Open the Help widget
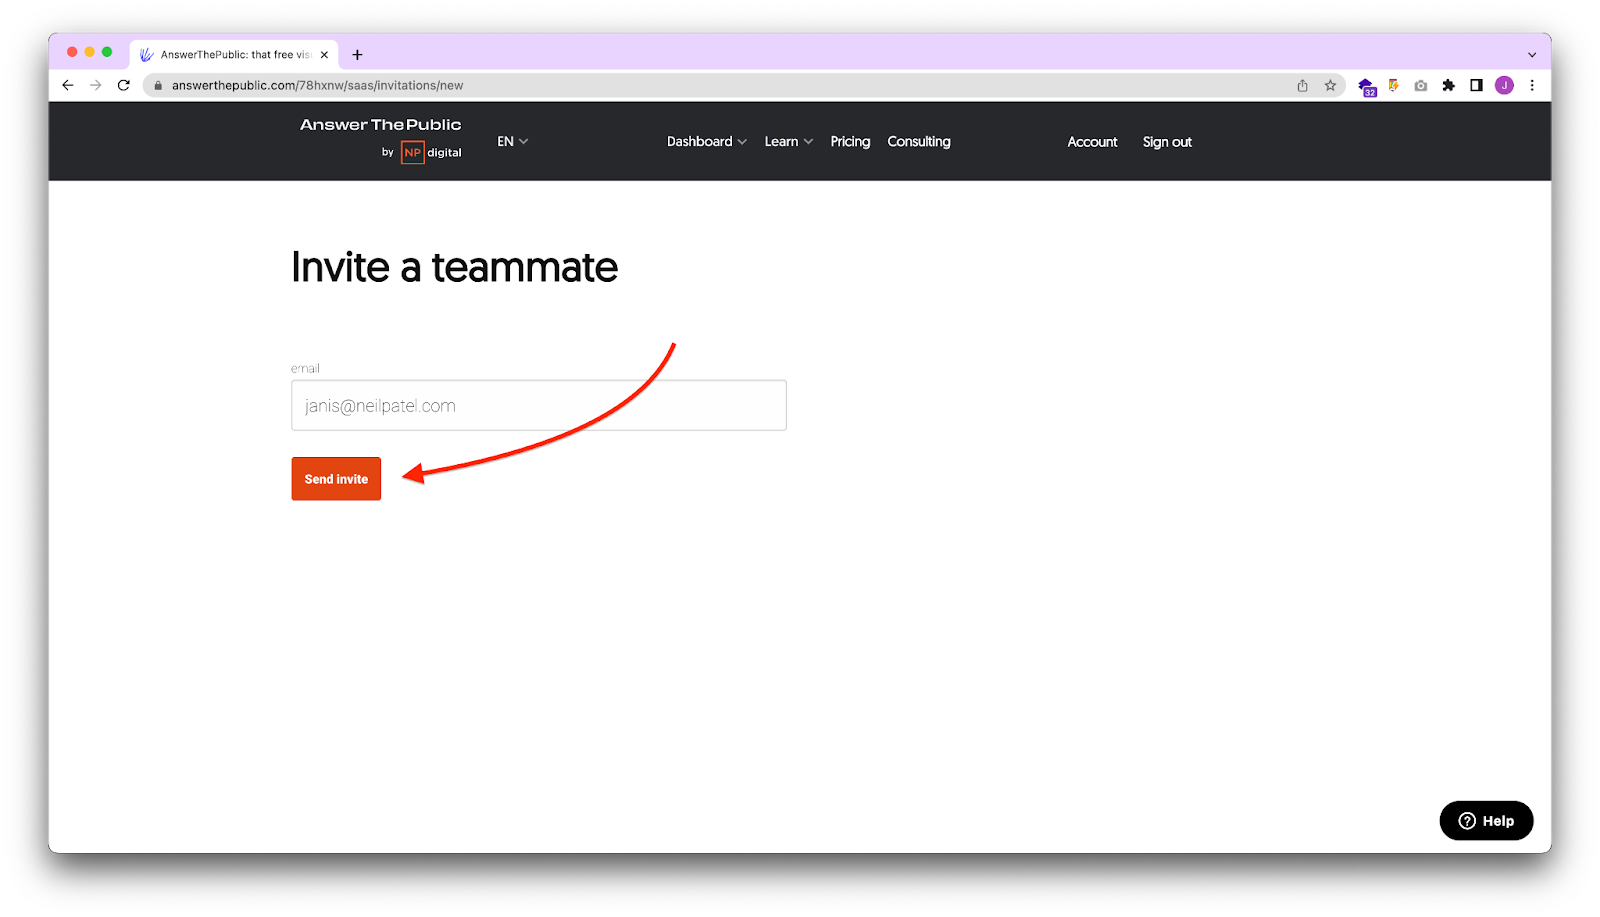The width and height of the screenshot is (1600, 917). tap(1486, 821)
